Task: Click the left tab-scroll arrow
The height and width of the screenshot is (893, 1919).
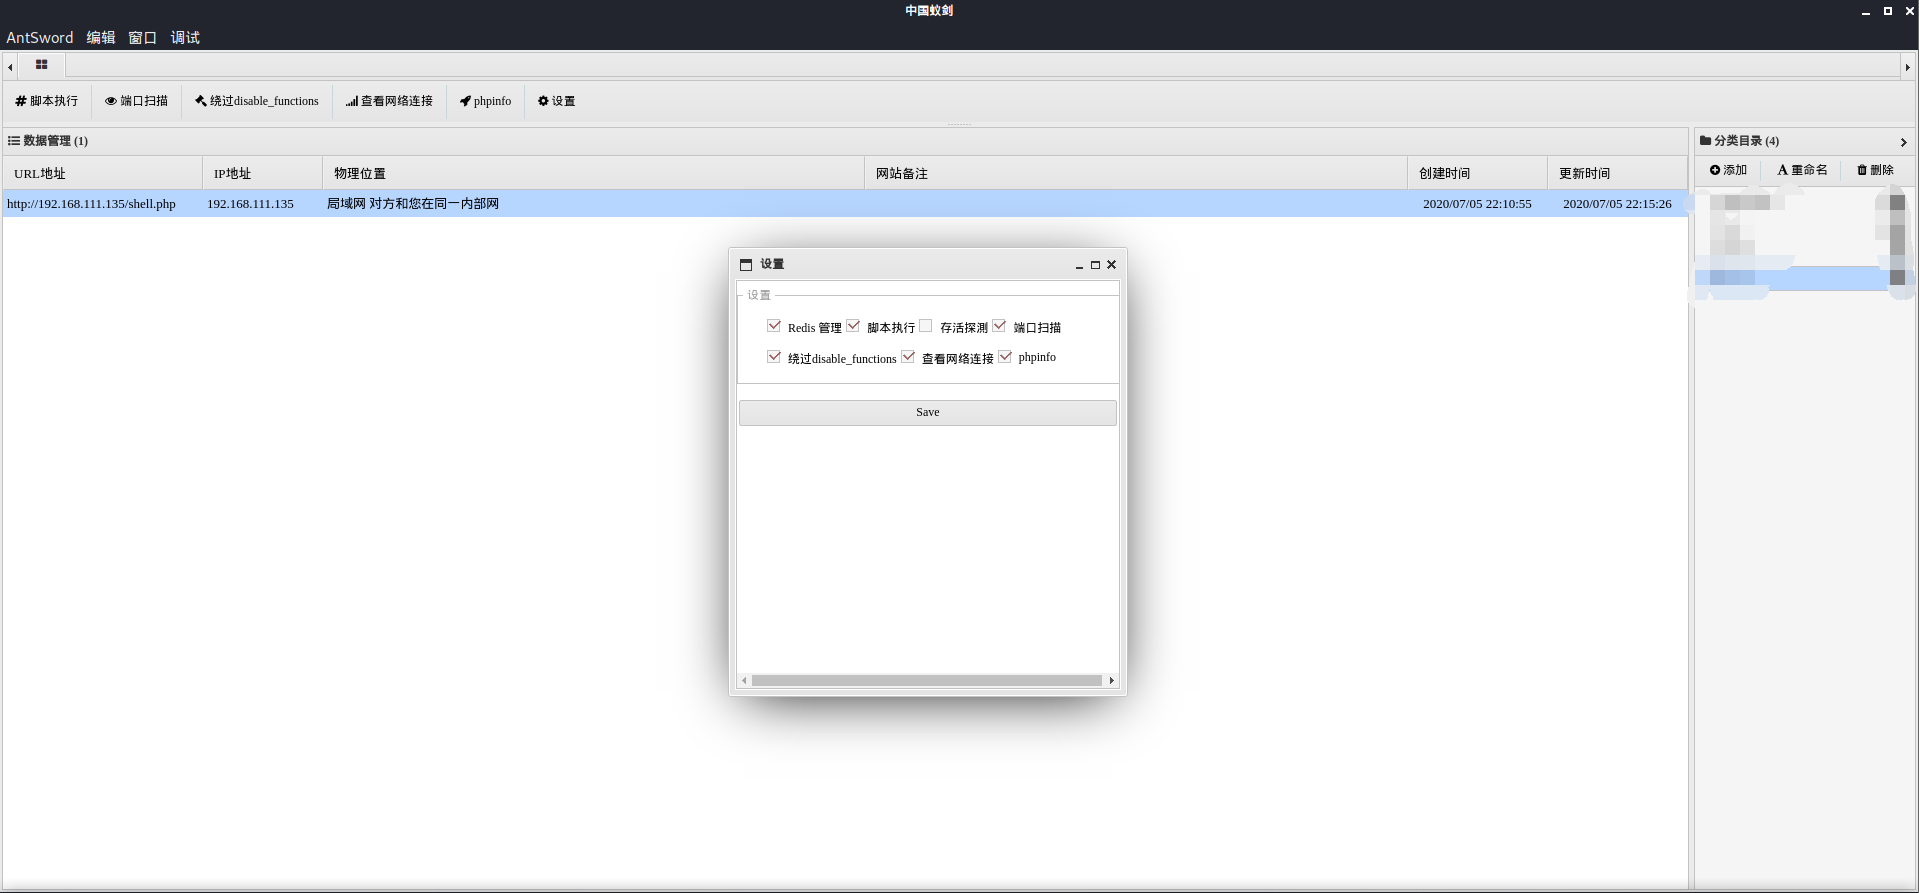Action: [x=10, y=67]
